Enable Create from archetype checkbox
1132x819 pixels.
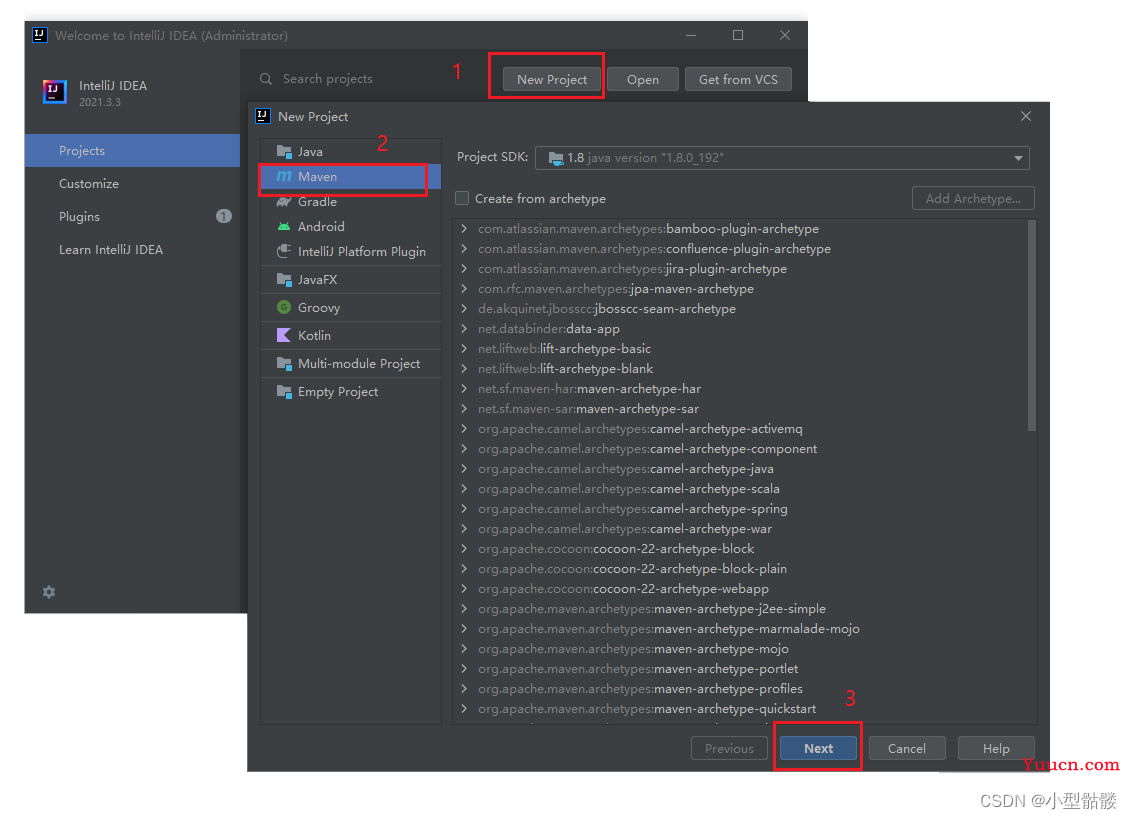click(462, 198)
